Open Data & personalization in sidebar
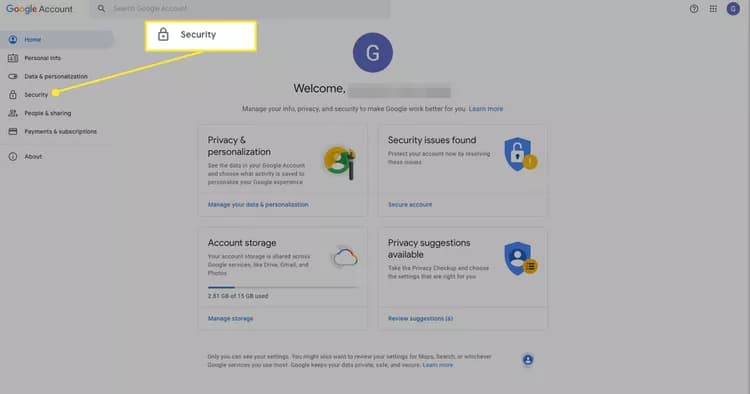Screen dimensions: 750x394 click(x=56, y=77)
